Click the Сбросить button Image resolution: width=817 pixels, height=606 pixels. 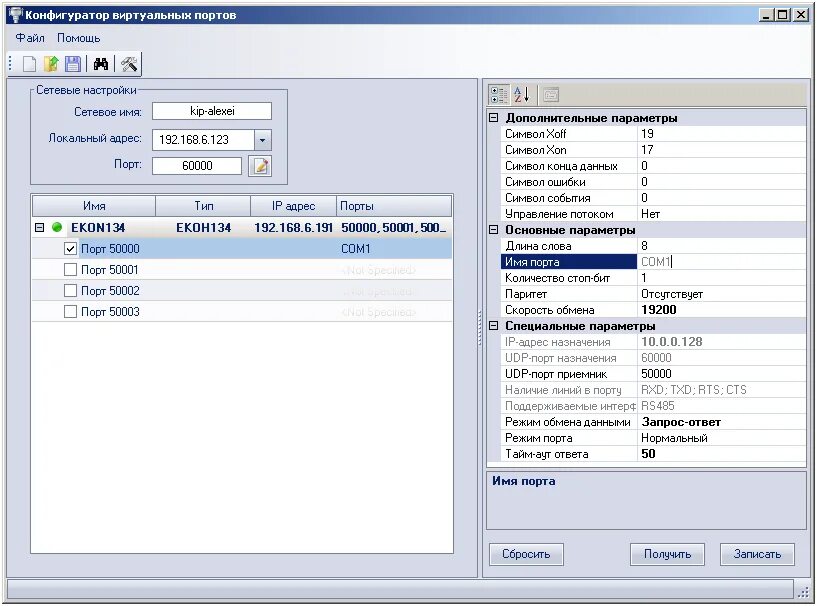526,554
